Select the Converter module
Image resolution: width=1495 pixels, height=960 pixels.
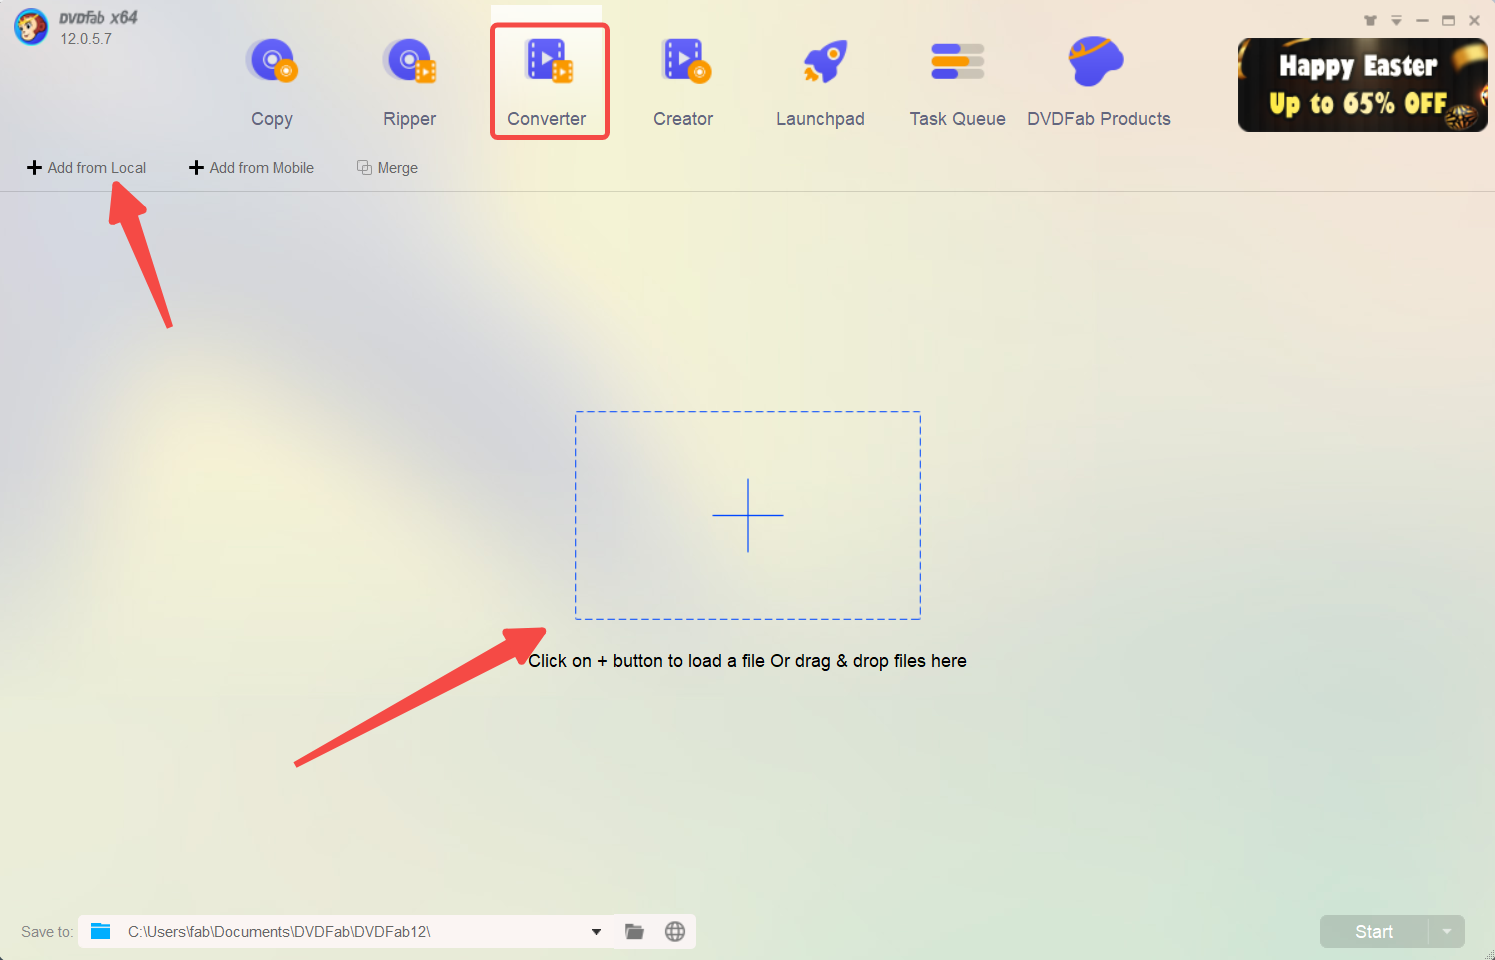[548, 82]
